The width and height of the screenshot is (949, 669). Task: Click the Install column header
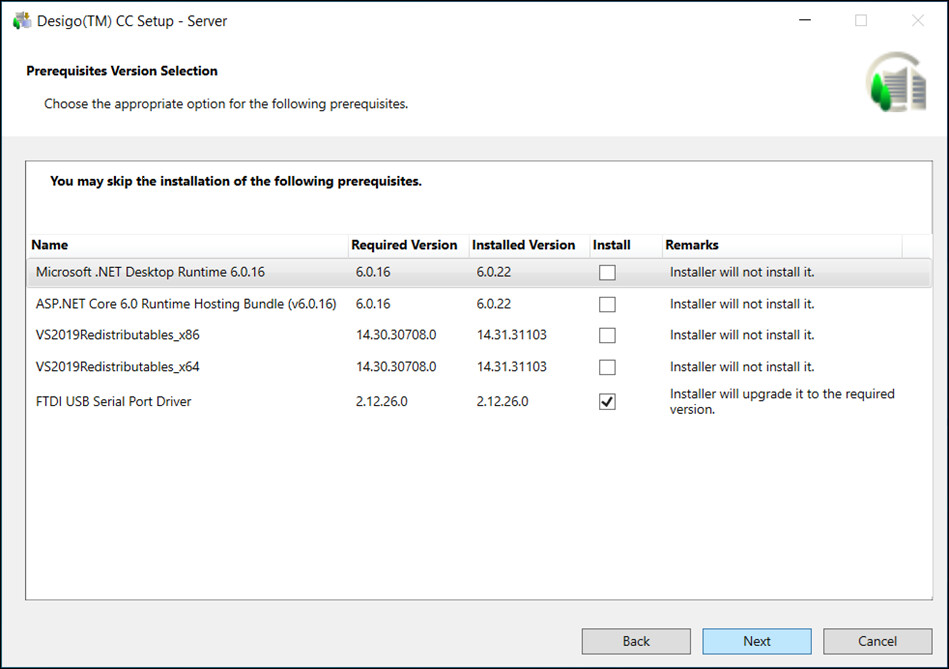coord(612,245)
